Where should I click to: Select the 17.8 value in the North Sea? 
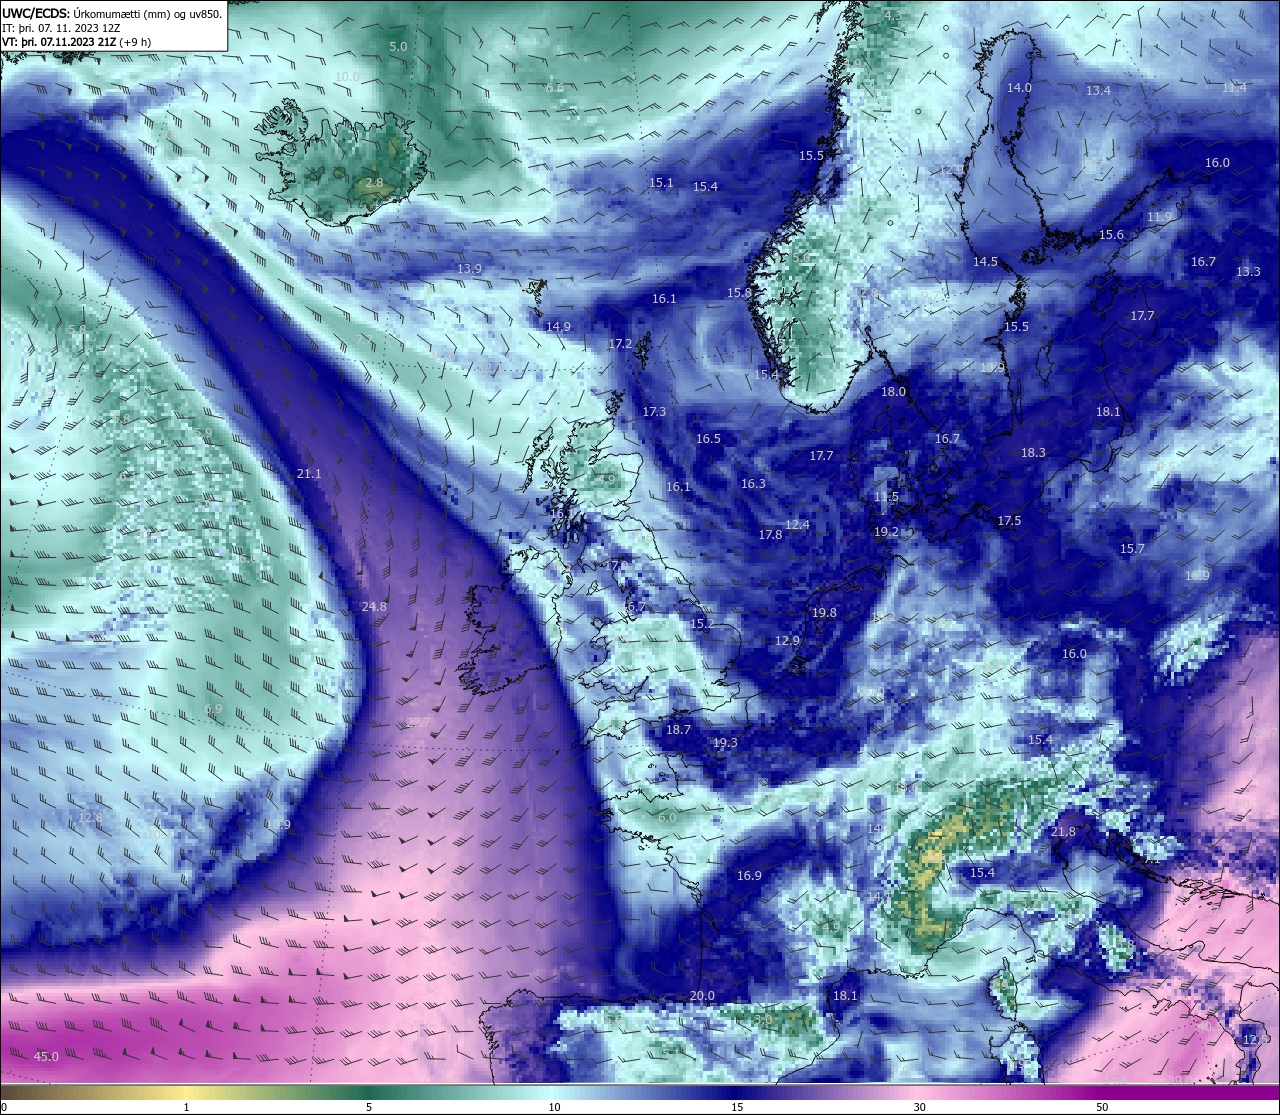point(770,534)
